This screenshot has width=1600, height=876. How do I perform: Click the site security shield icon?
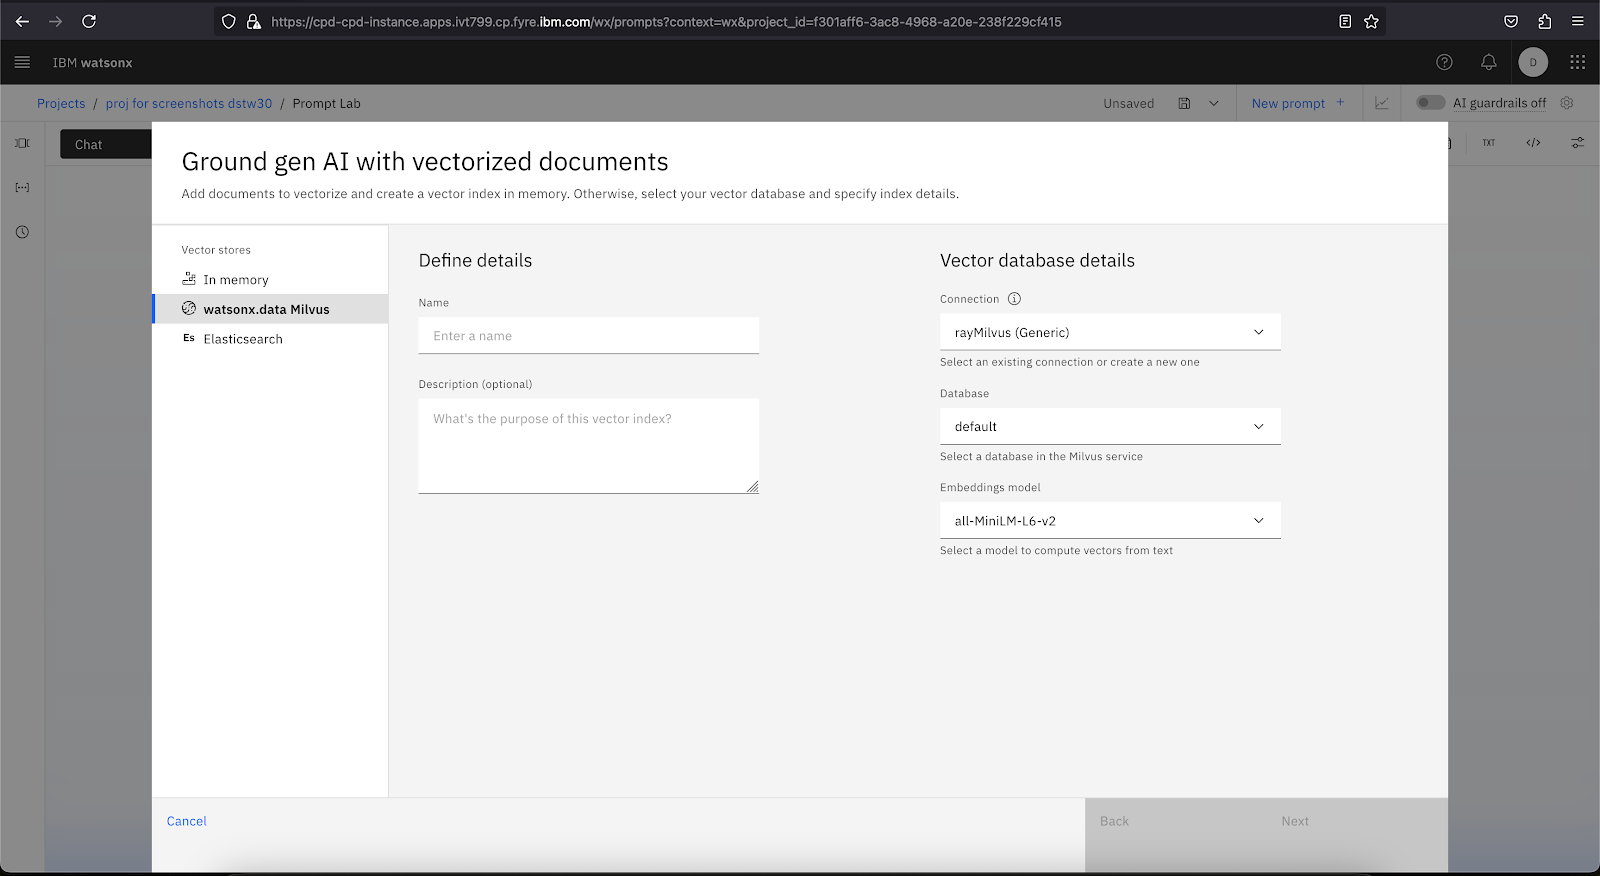click(x=229, y=21)
